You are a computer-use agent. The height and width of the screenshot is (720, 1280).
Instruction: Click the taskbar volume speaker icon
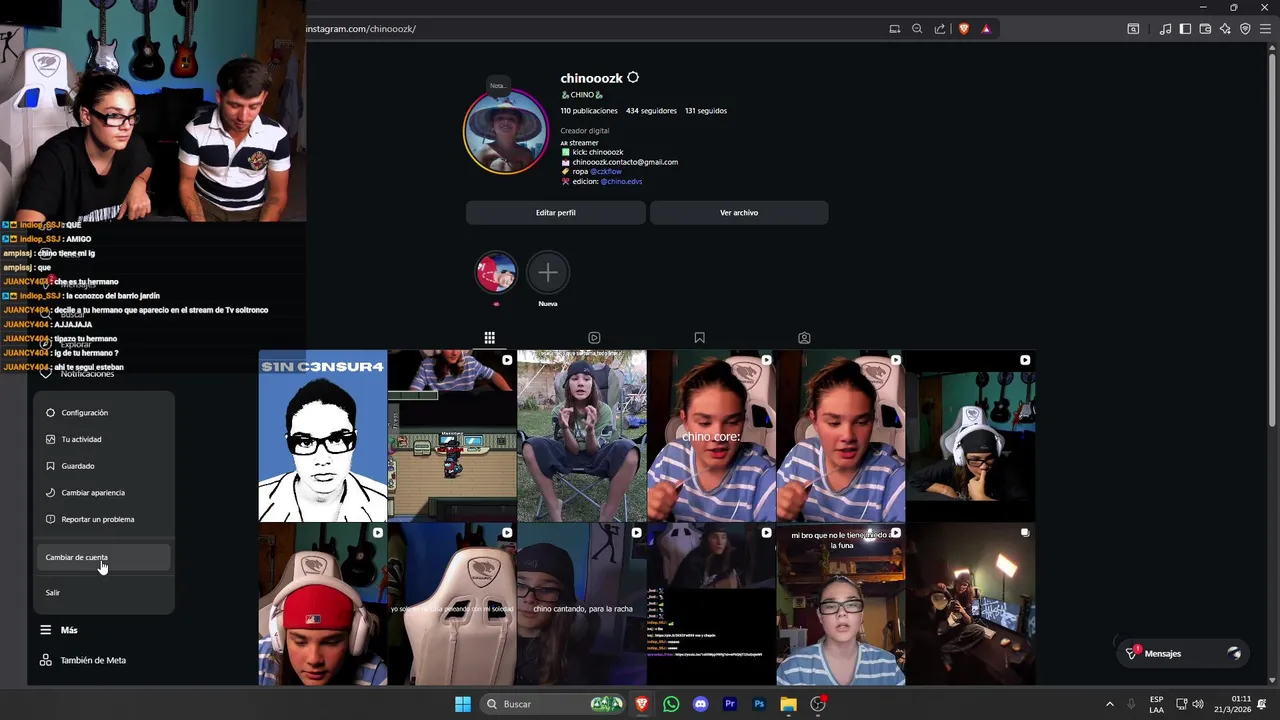[1198, 704]
